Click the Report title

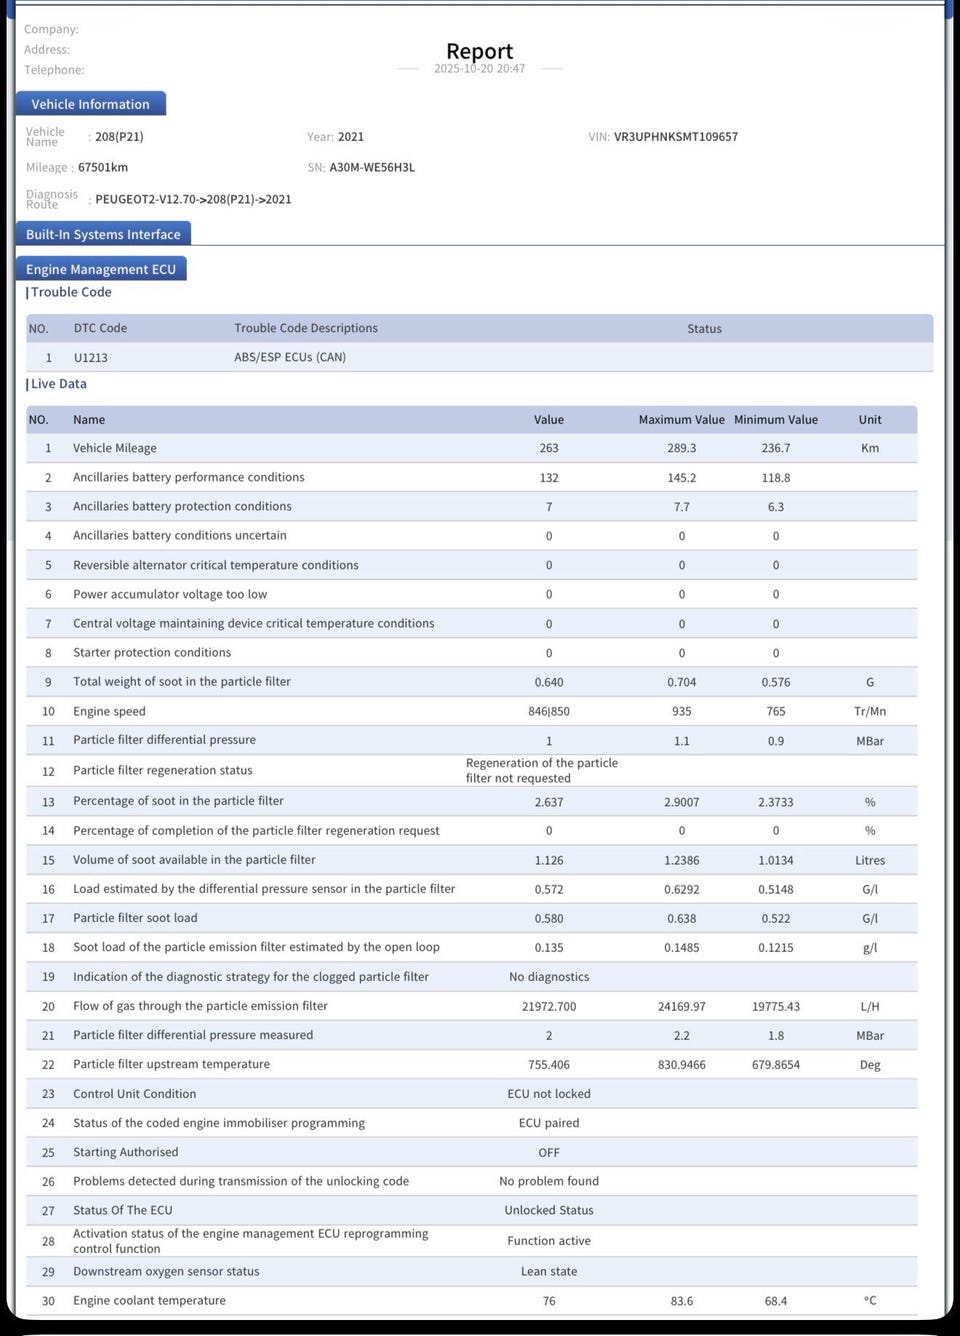[479, 51]
